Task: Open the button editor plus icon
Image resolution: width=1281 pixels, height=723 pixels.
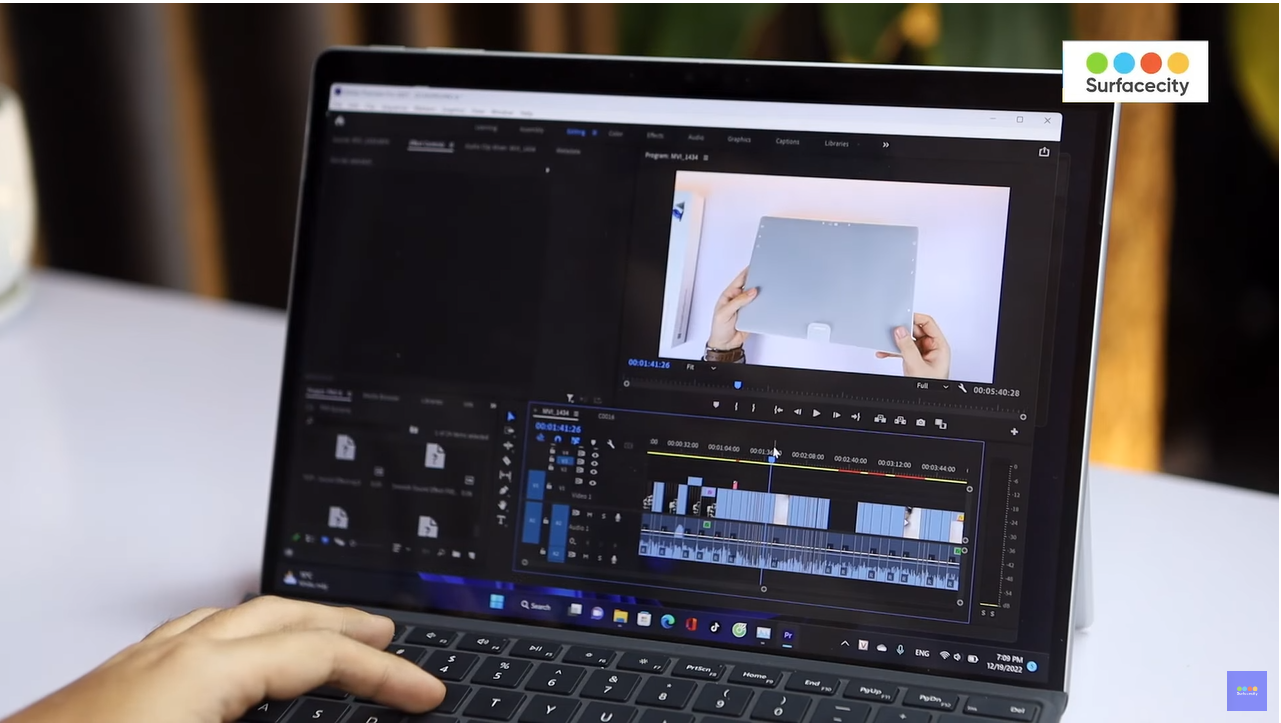Action: point(1014,432)
